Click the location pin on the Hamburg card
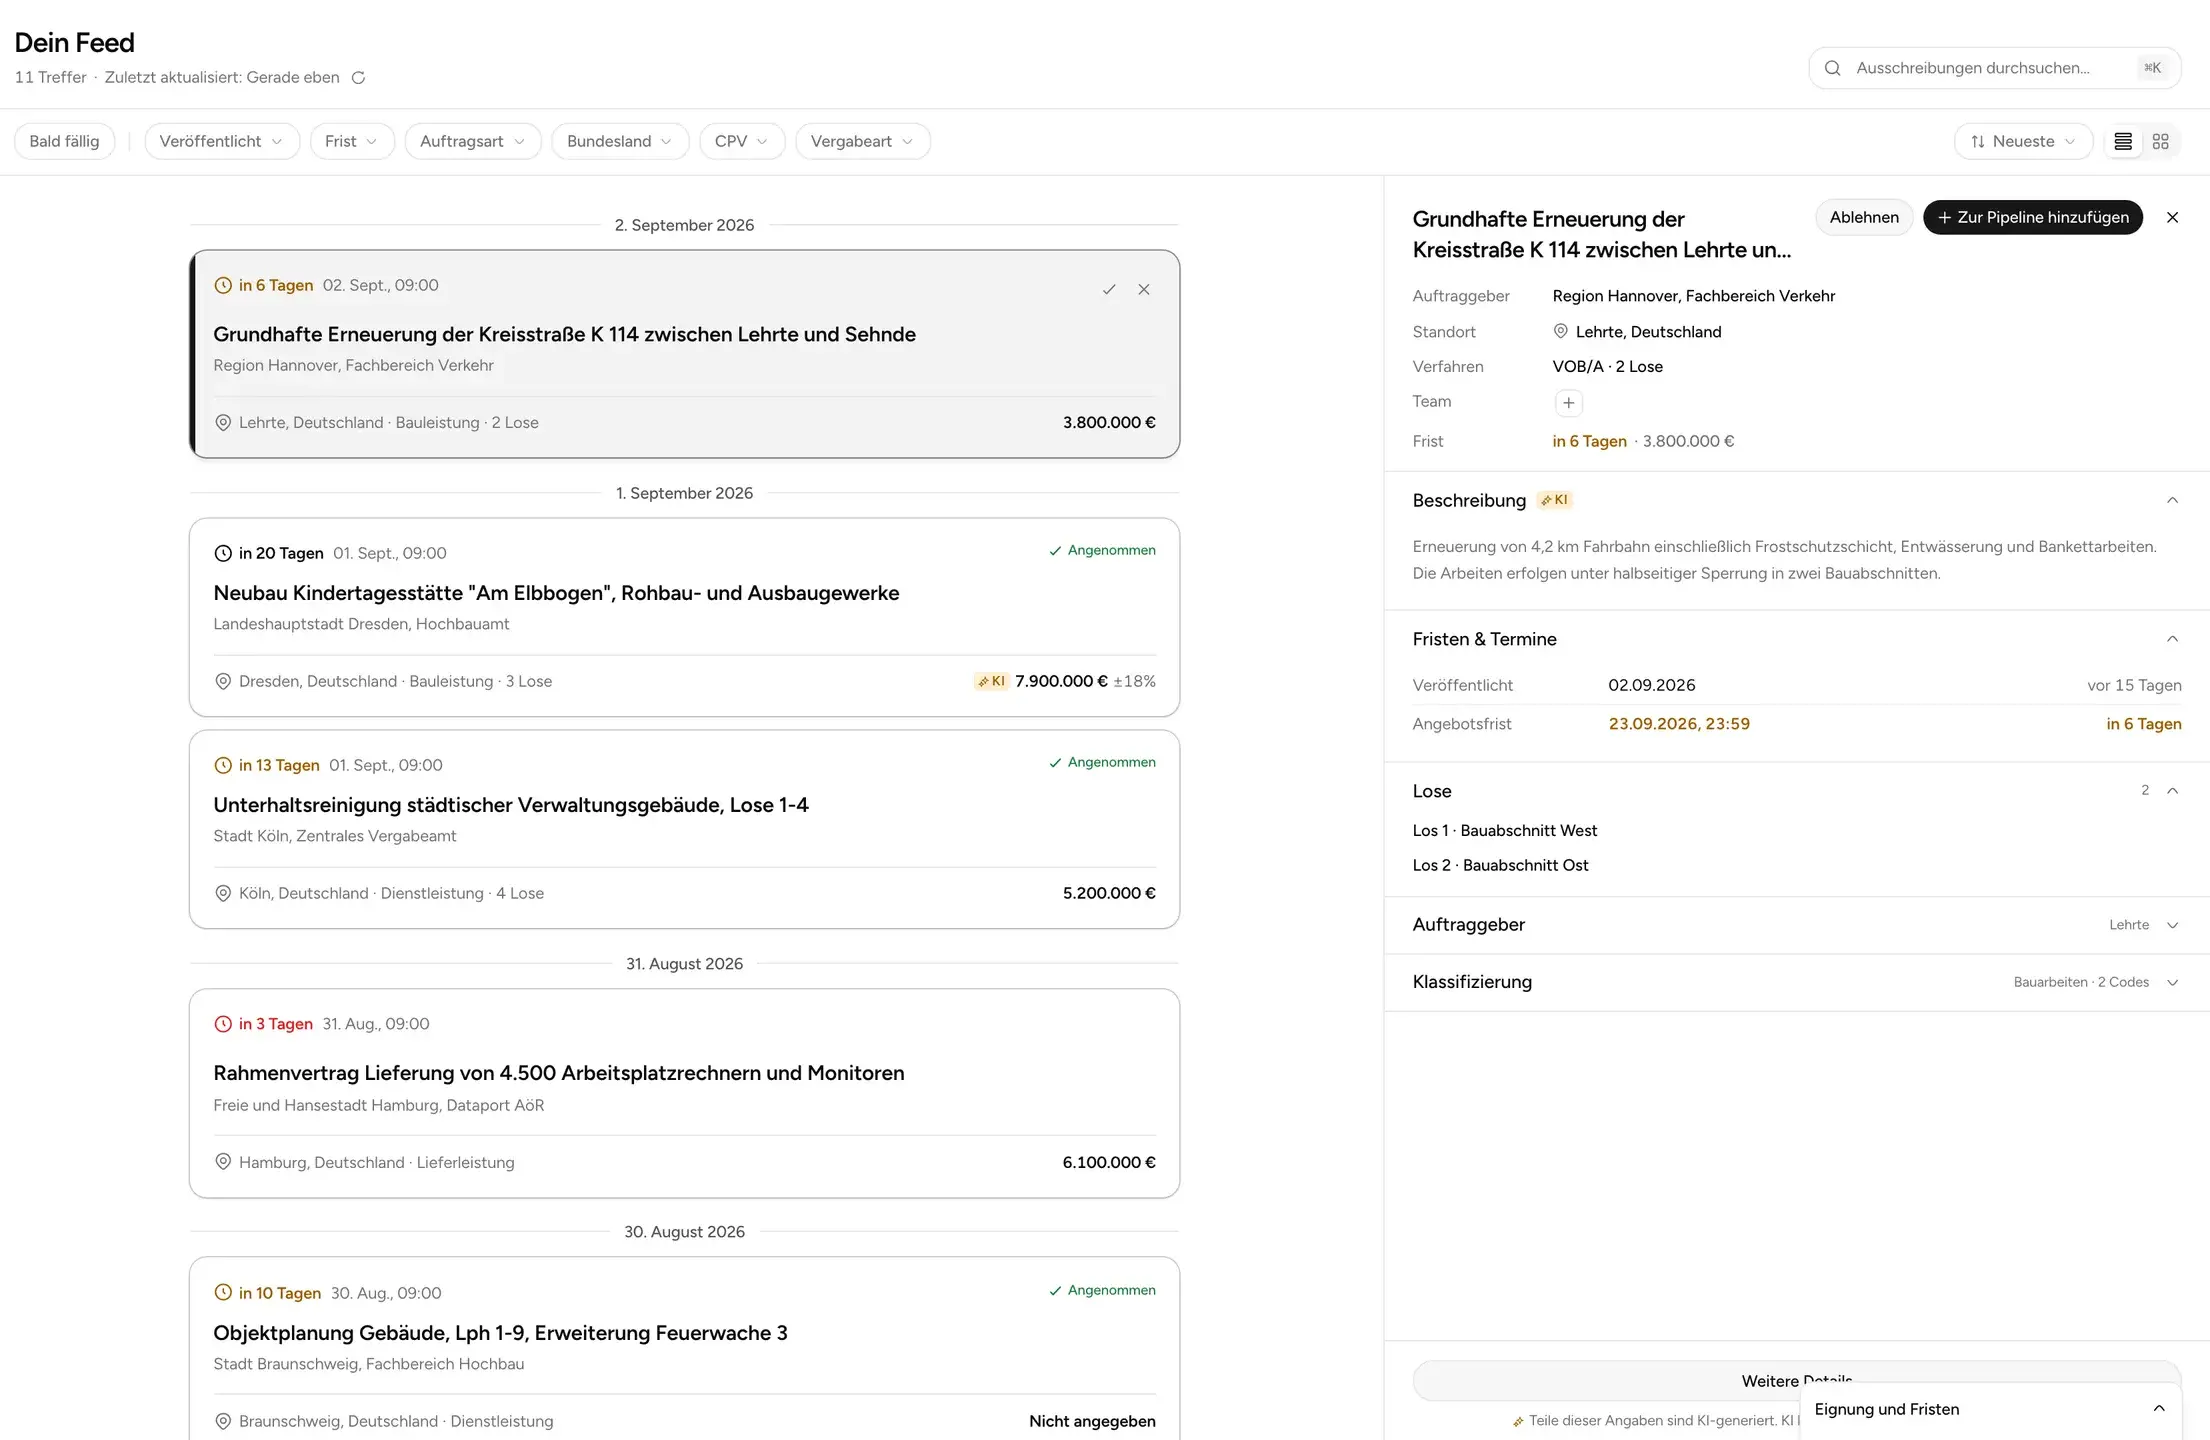 (x=223, y=1162)
